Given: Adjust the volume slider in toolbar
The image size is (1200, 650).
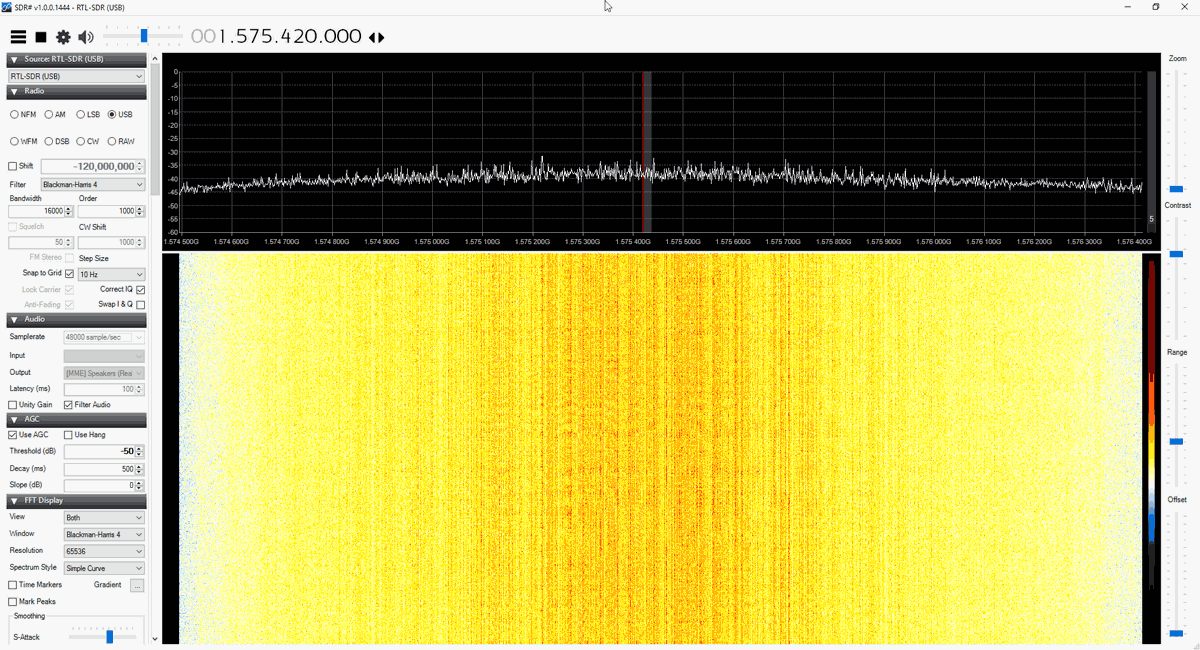Looking at the screenshot, I should tap(143, 36).
